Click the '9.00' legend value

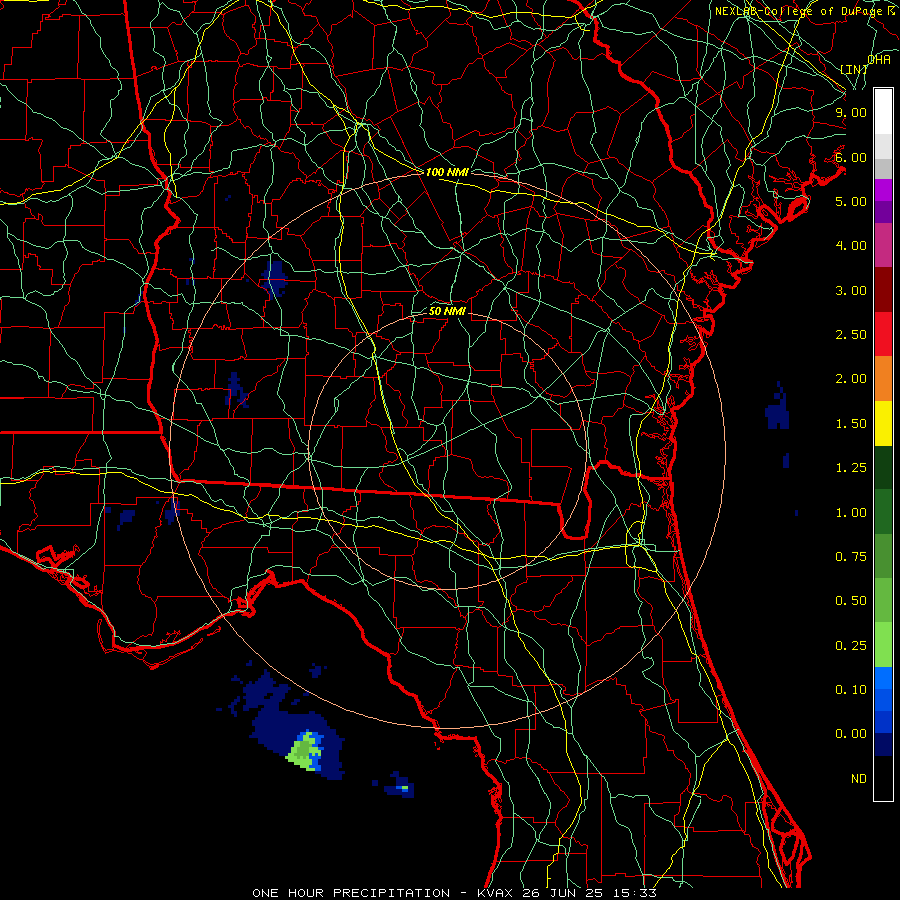(x=851, y=112)
